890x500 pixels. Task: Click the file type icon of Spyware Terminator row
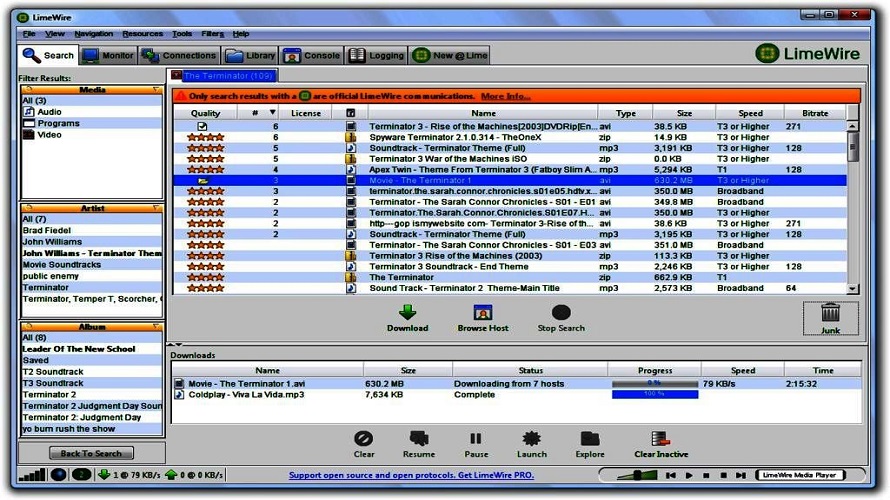351,137
